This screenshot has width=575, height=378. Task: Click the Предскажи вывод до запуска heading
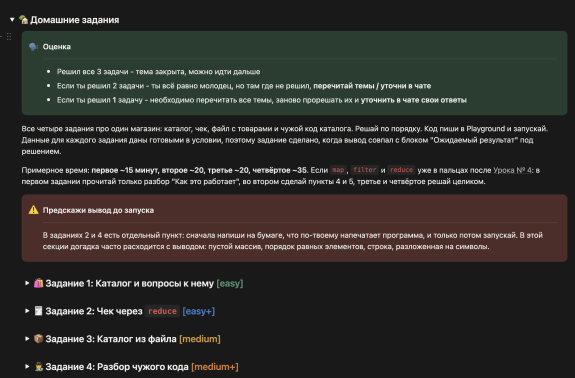click(98, 210)
